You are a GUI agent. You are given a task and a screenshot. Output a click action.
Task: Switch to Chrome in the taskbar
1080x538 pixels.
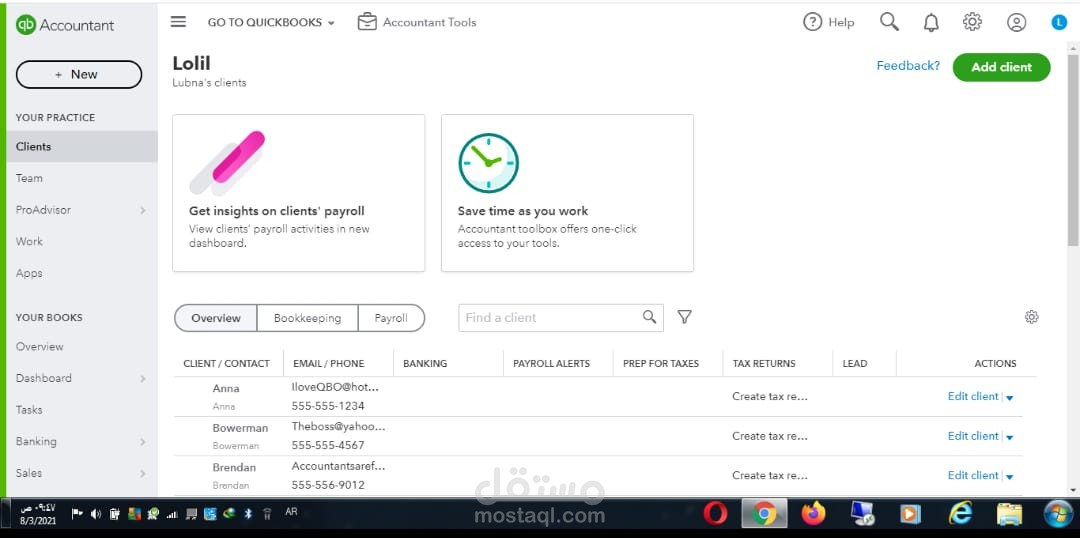(x=764, y=513)
